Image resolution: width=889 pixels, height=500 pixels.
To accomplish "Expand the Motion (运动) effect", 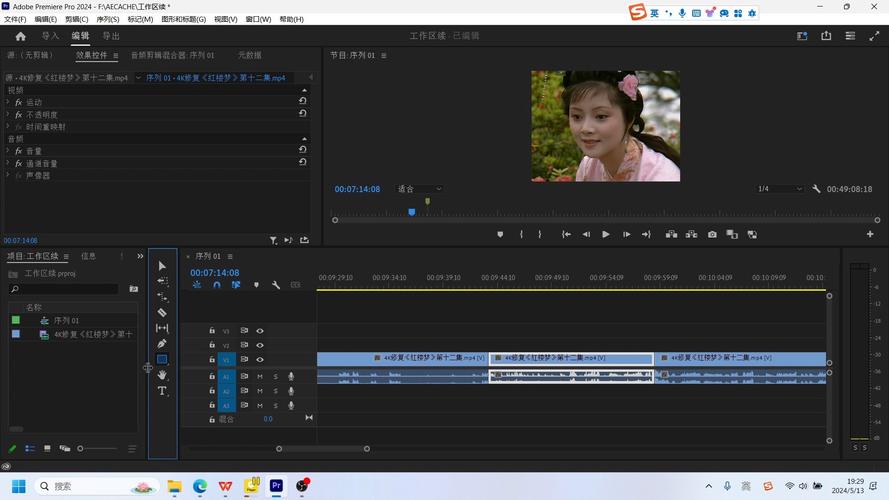I will pyautogui.click(x=8, y=102).
